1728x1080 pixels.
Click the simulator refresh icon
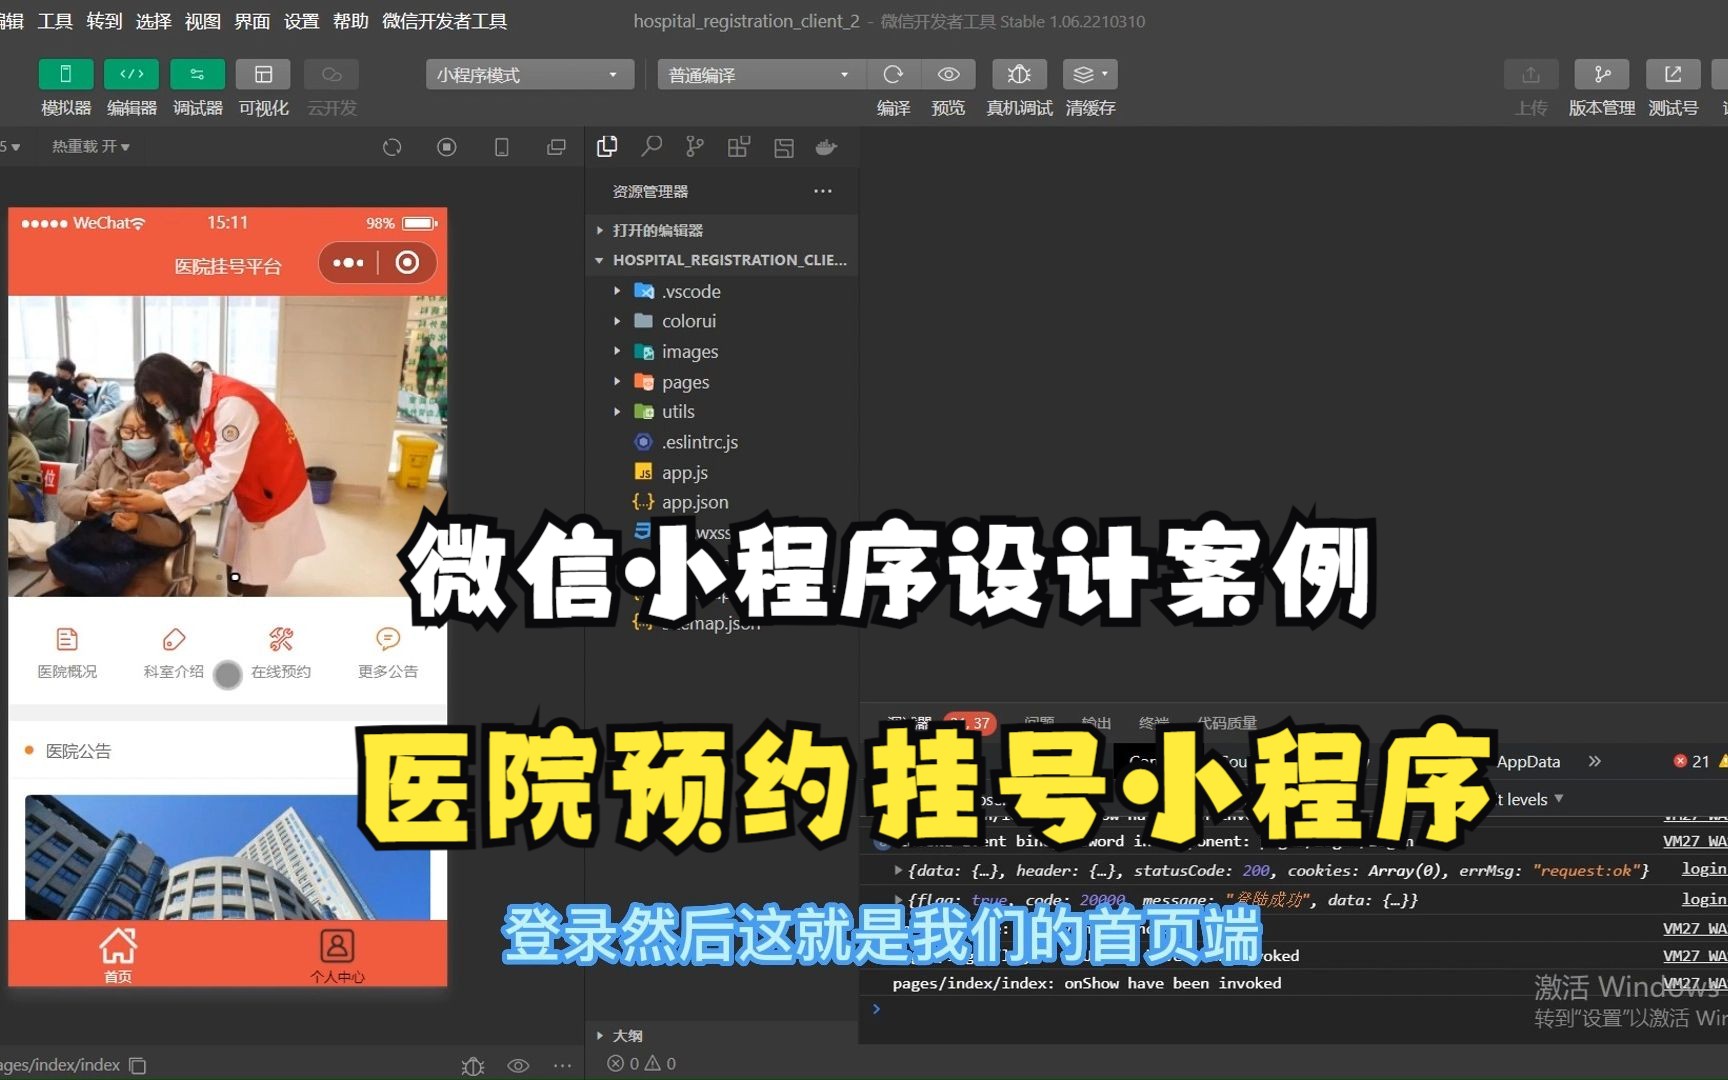pos(392,147)
